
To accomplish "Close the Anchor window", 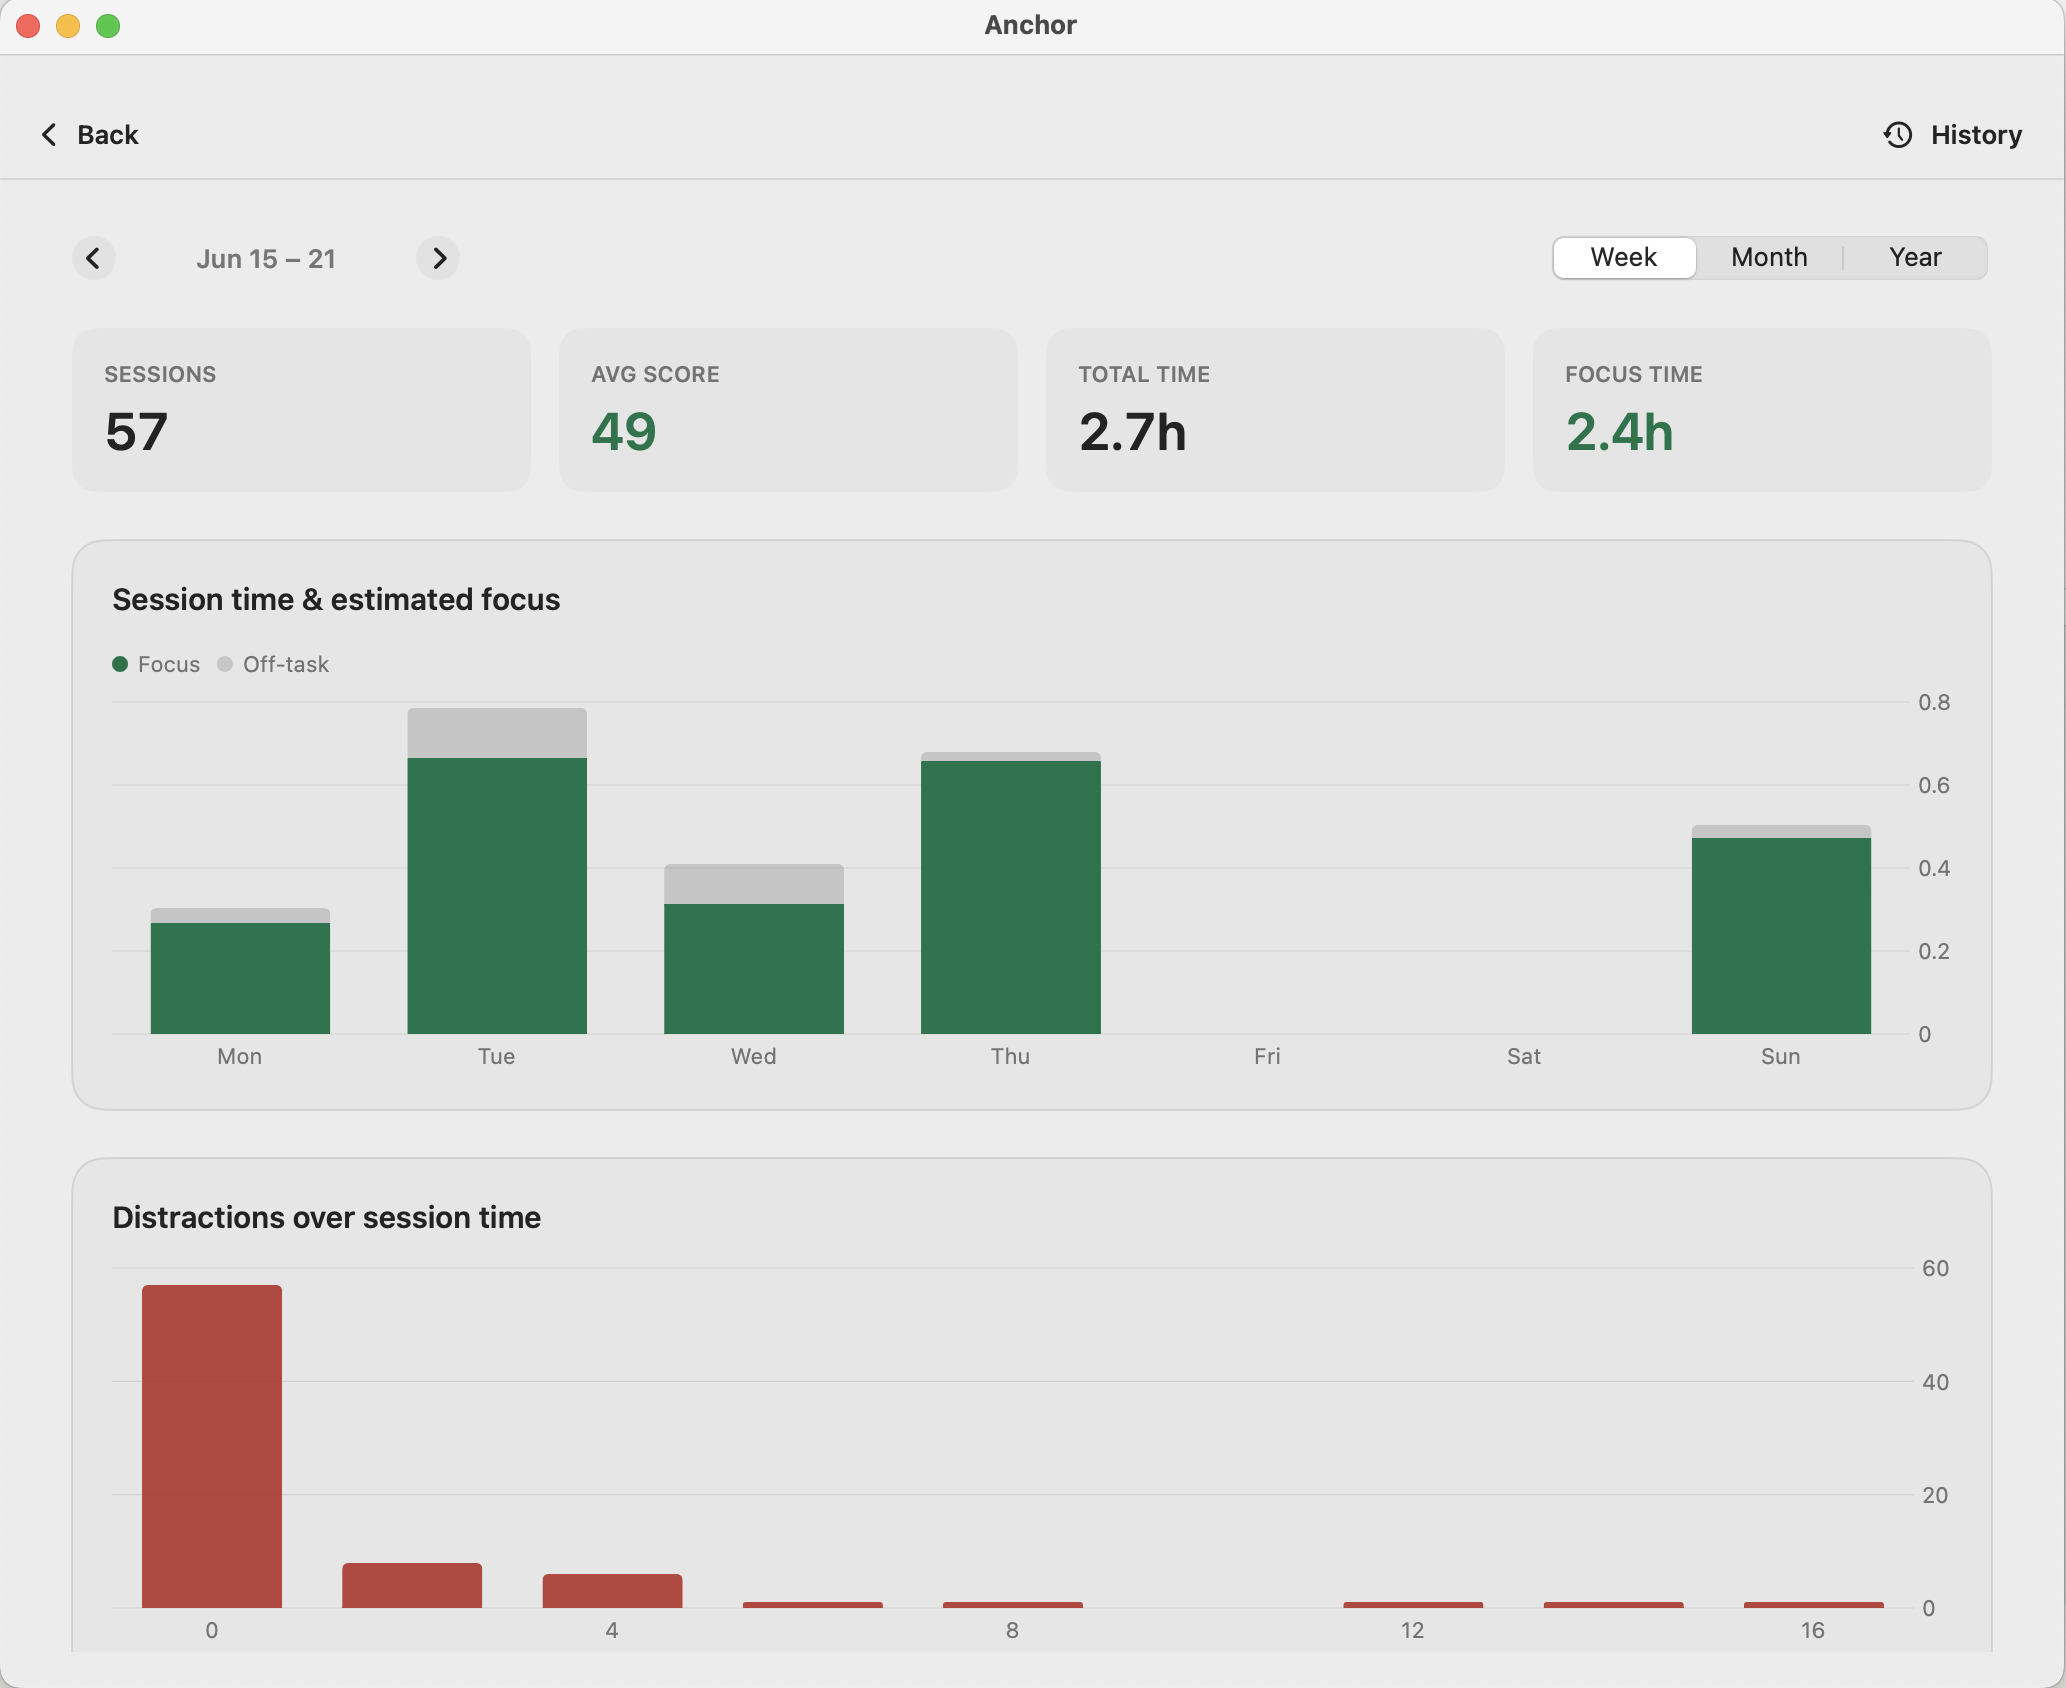I will 28,26.
